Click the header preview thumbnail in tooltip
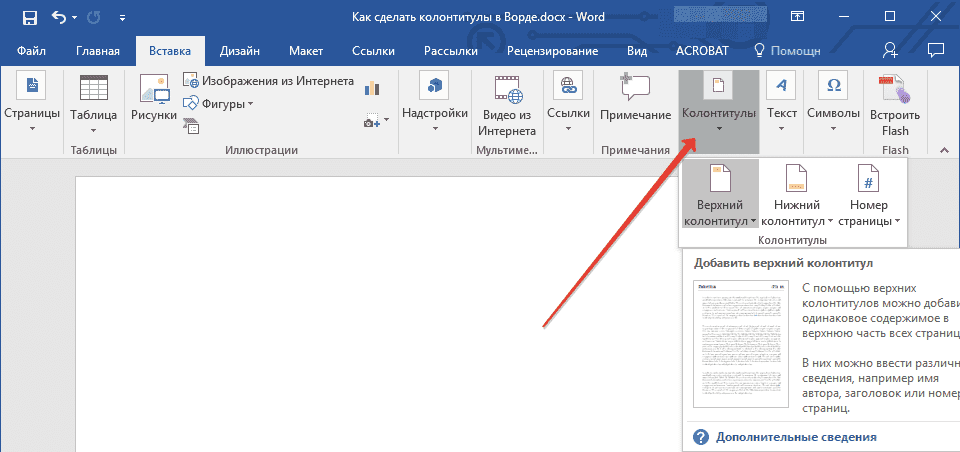This screenshot has height=452, width=960. coord(741,344)
